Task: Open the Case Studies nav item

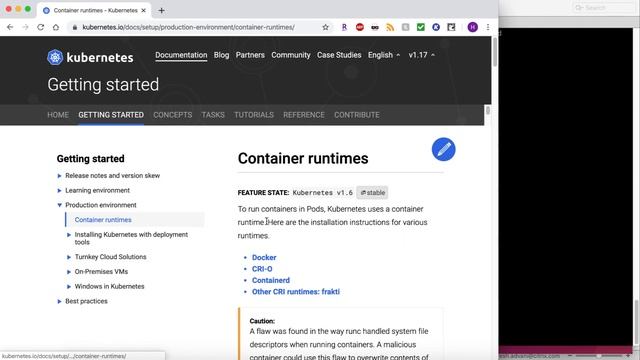Action: pyautogui.click(x=339, y=55)
